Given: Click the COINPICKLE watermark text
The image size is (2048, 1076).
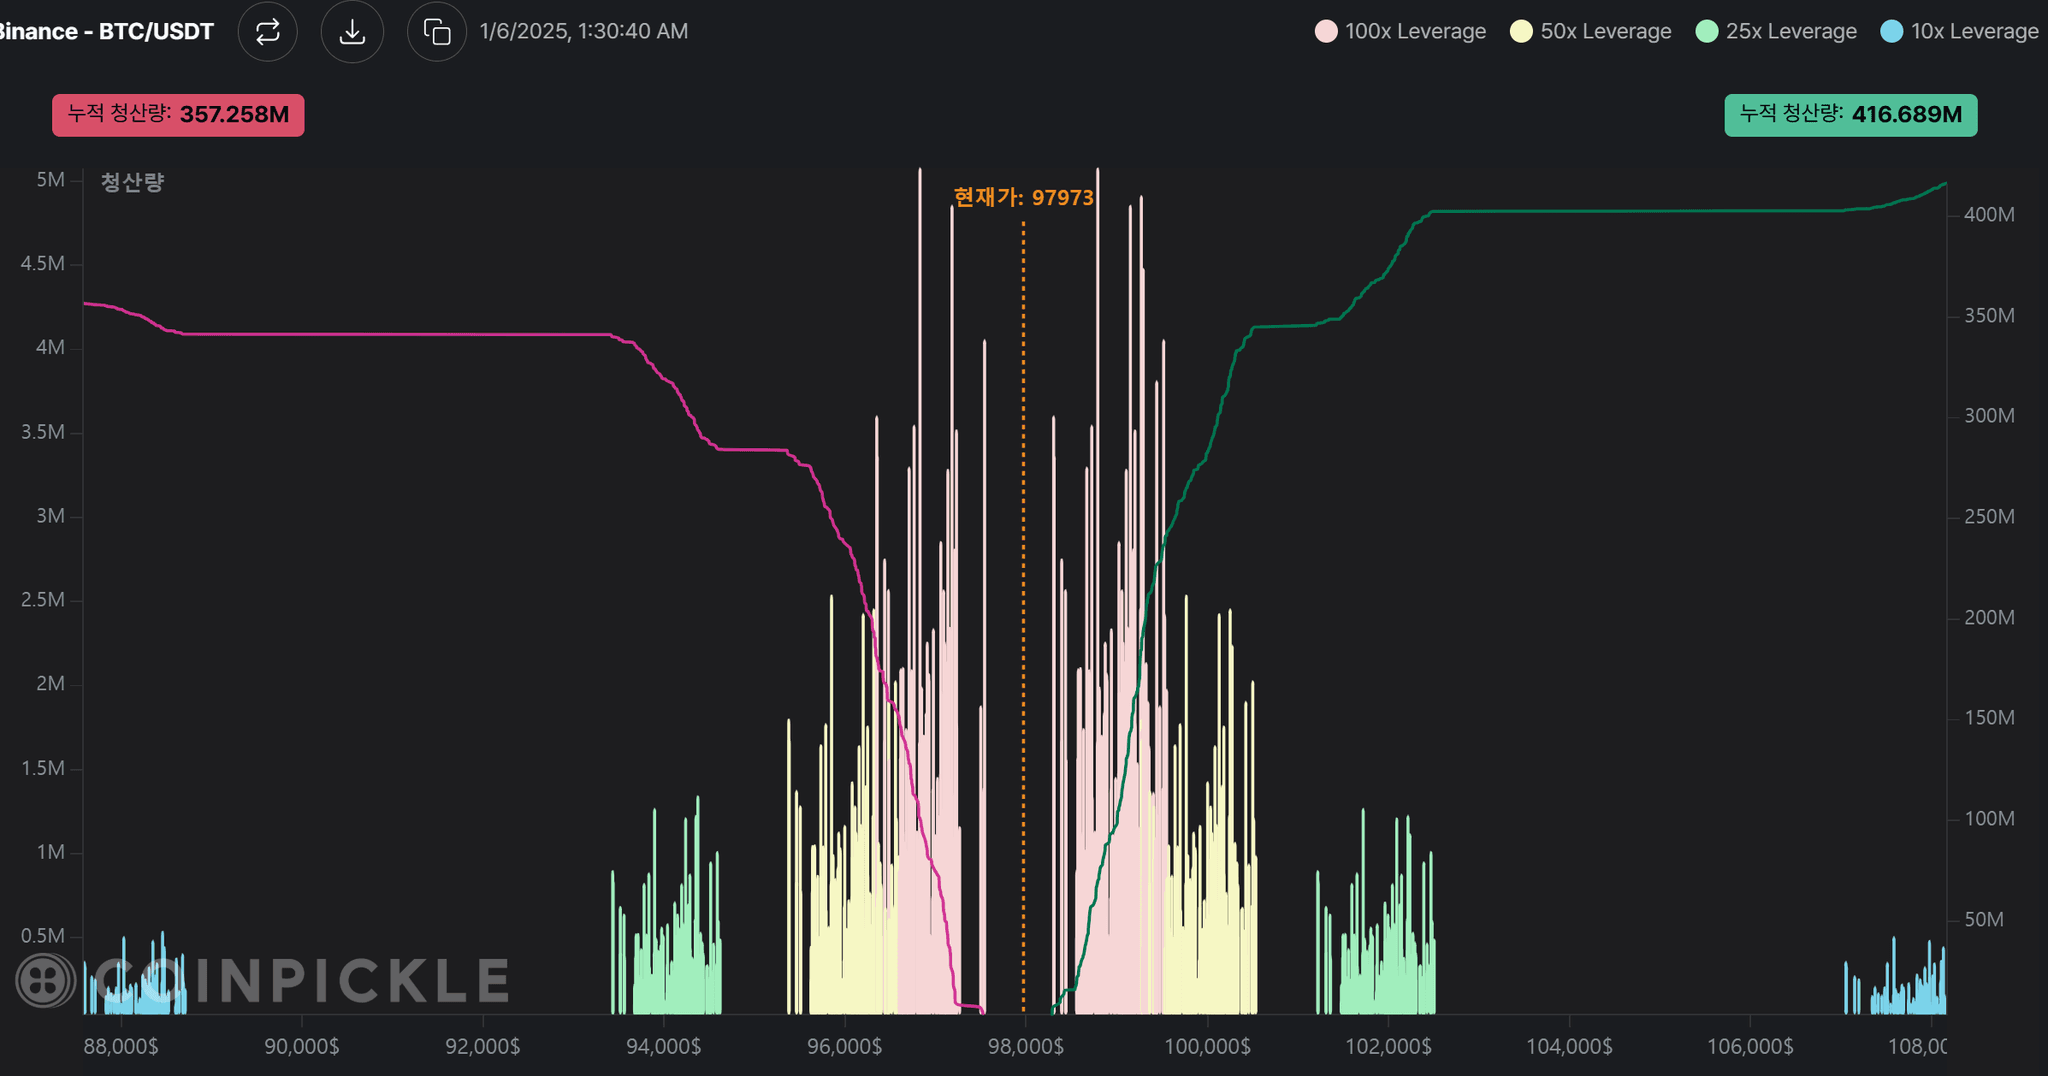Looking at the screenshot, I should click(300, 980).
